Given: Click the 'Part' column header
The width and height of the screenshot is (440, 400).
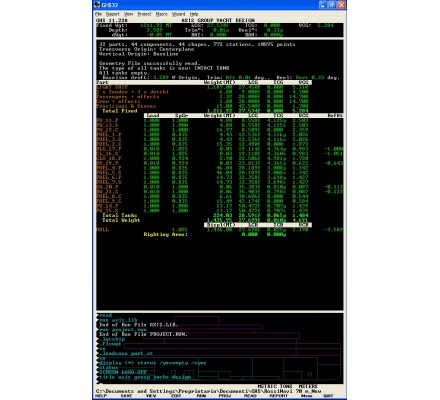Looking at the screenshot, I should click(102, 82).
